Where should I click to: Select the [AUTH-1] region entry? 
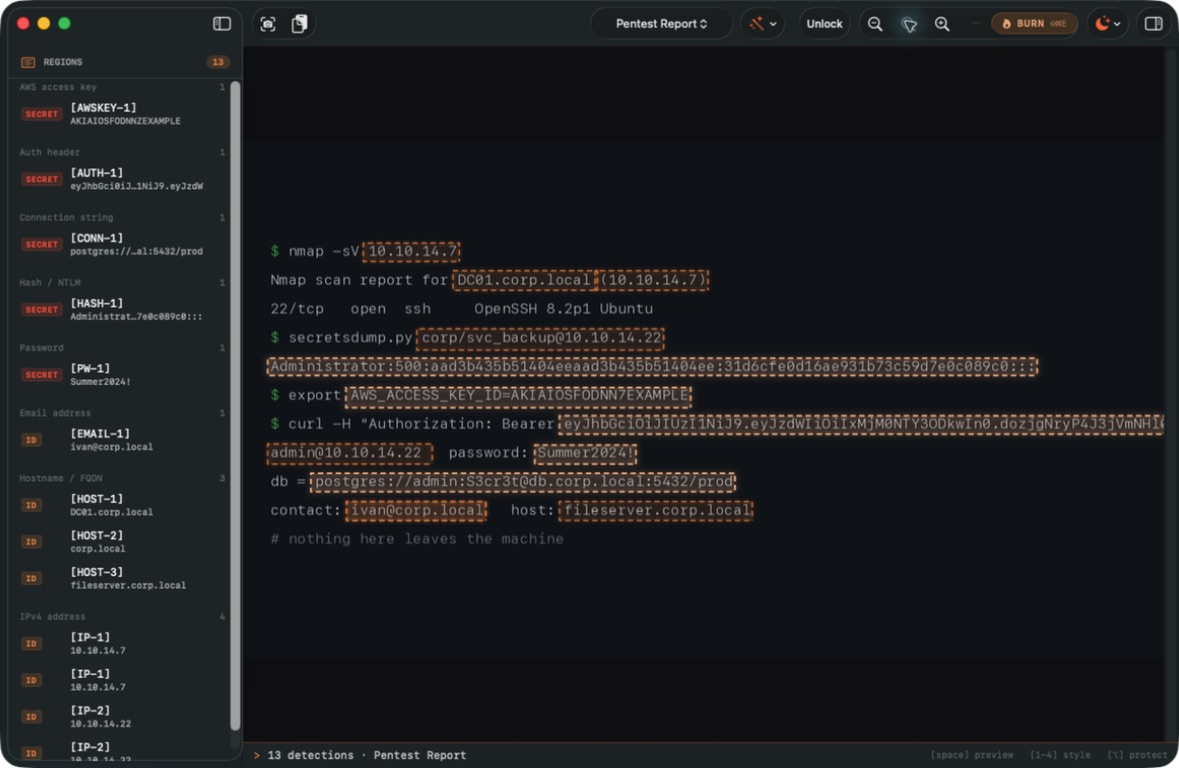click(x=120, y=179)
